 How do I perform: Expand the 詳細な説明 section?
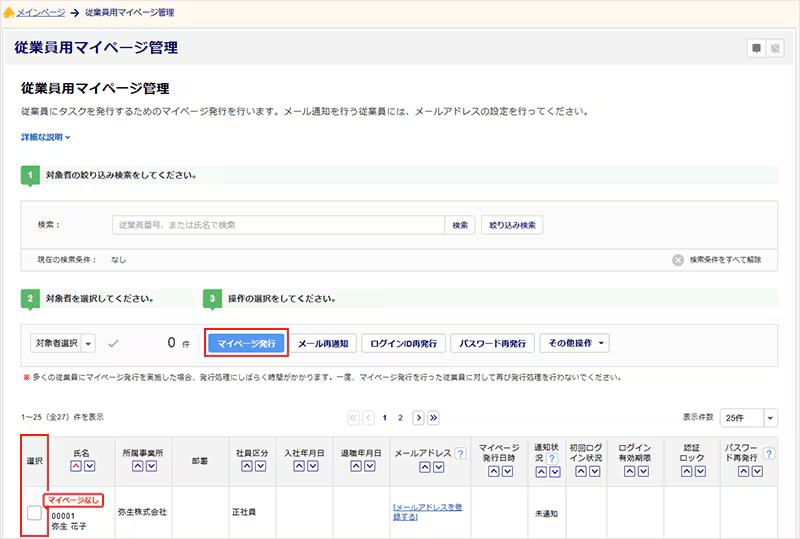(45, 137)
